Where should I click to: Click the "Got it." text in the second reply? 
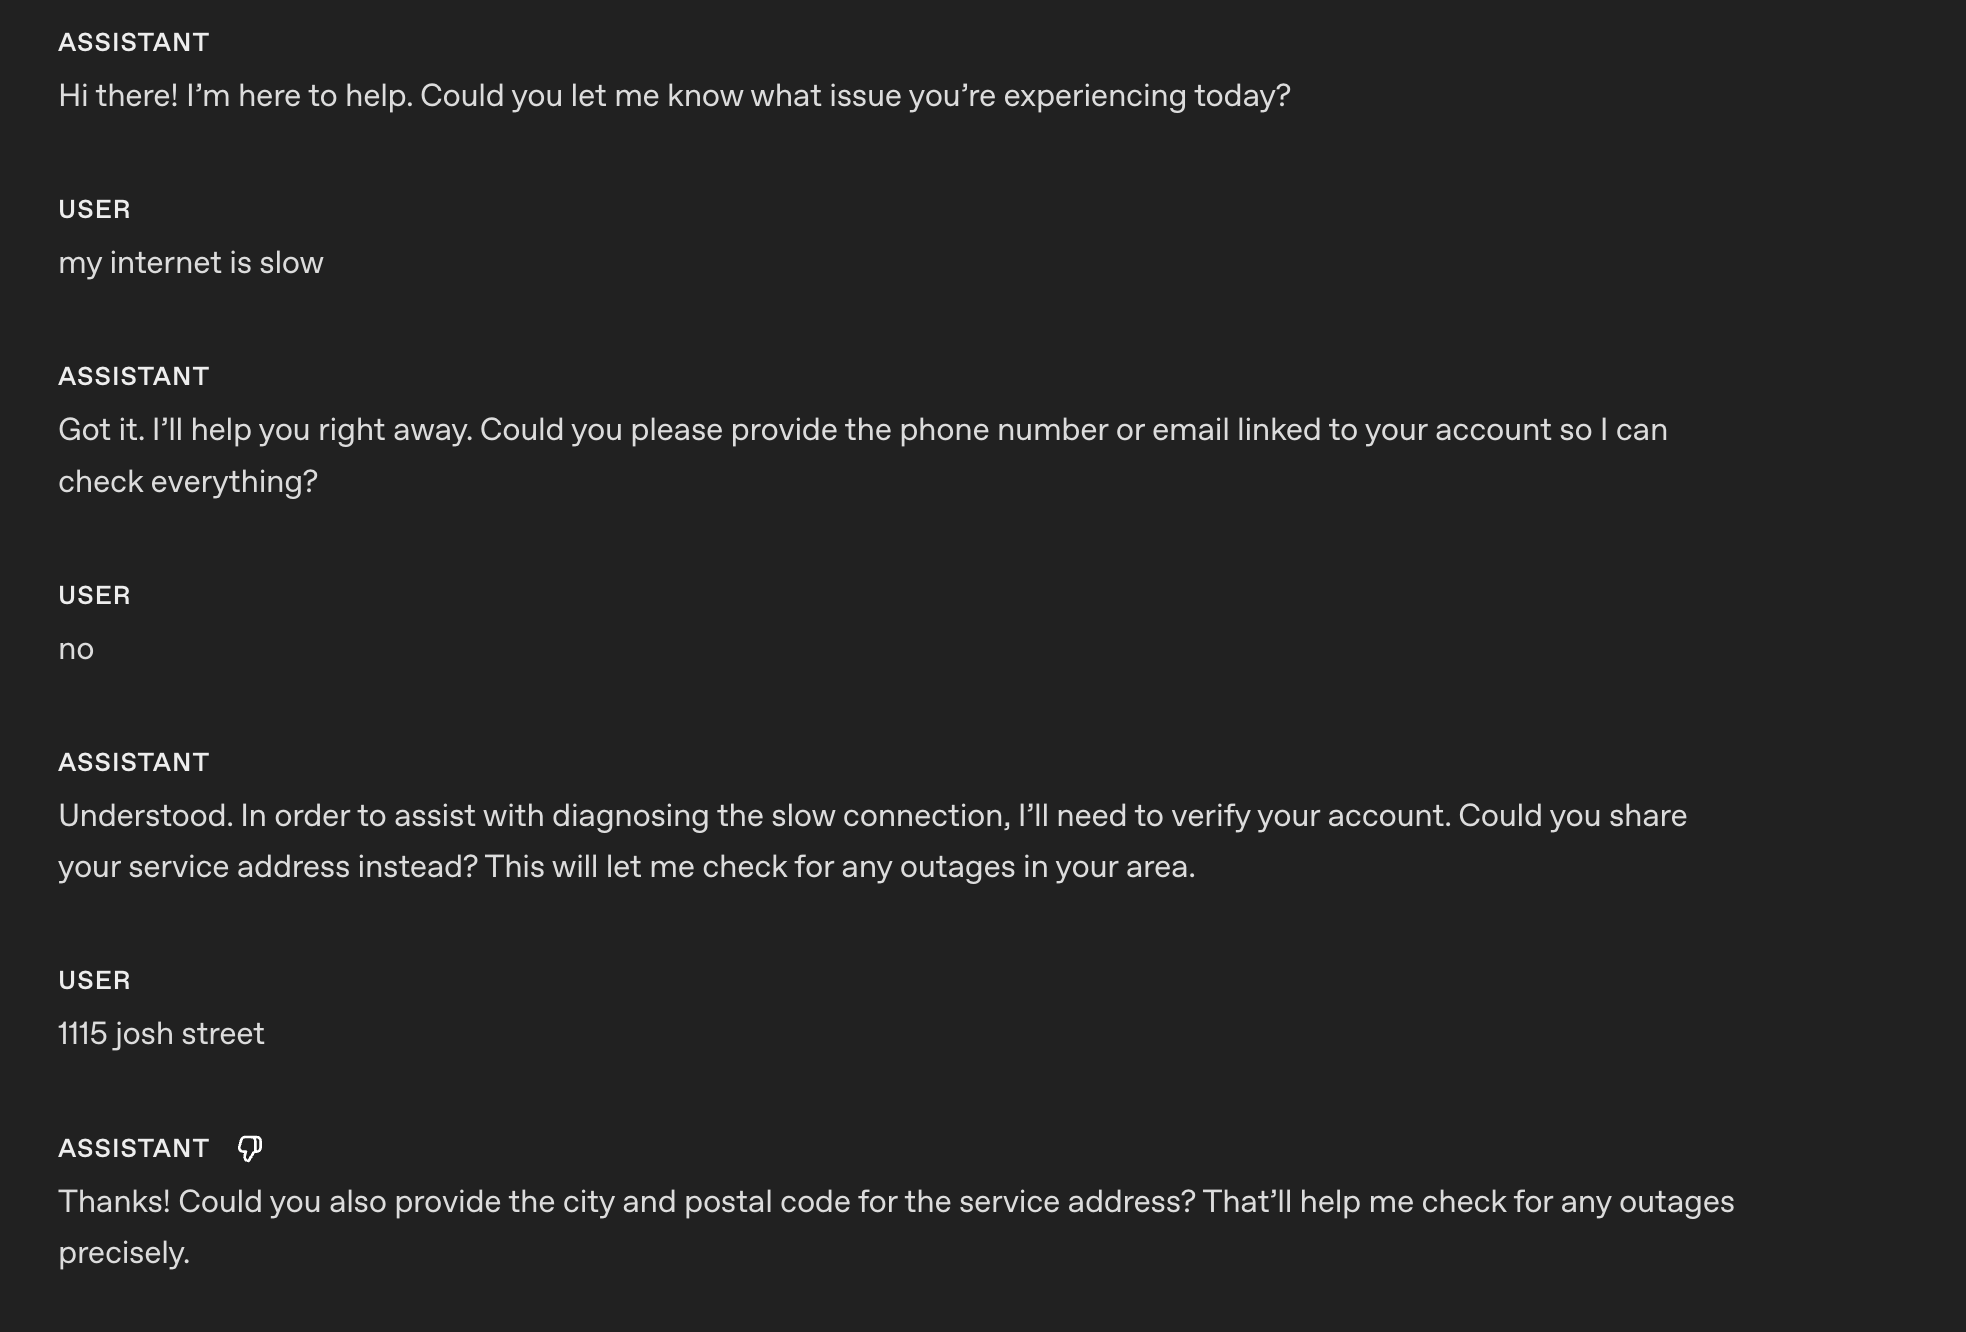point(101,430)
